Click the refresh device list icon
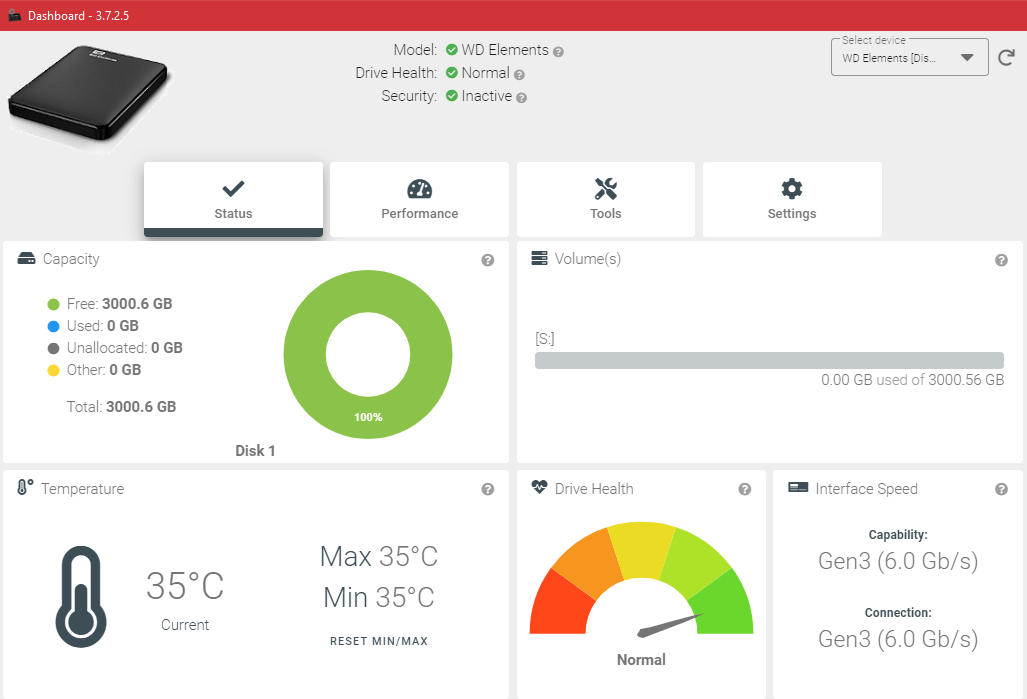The width and height of the screenshot is (1027, 699). tap(1006, 58)
